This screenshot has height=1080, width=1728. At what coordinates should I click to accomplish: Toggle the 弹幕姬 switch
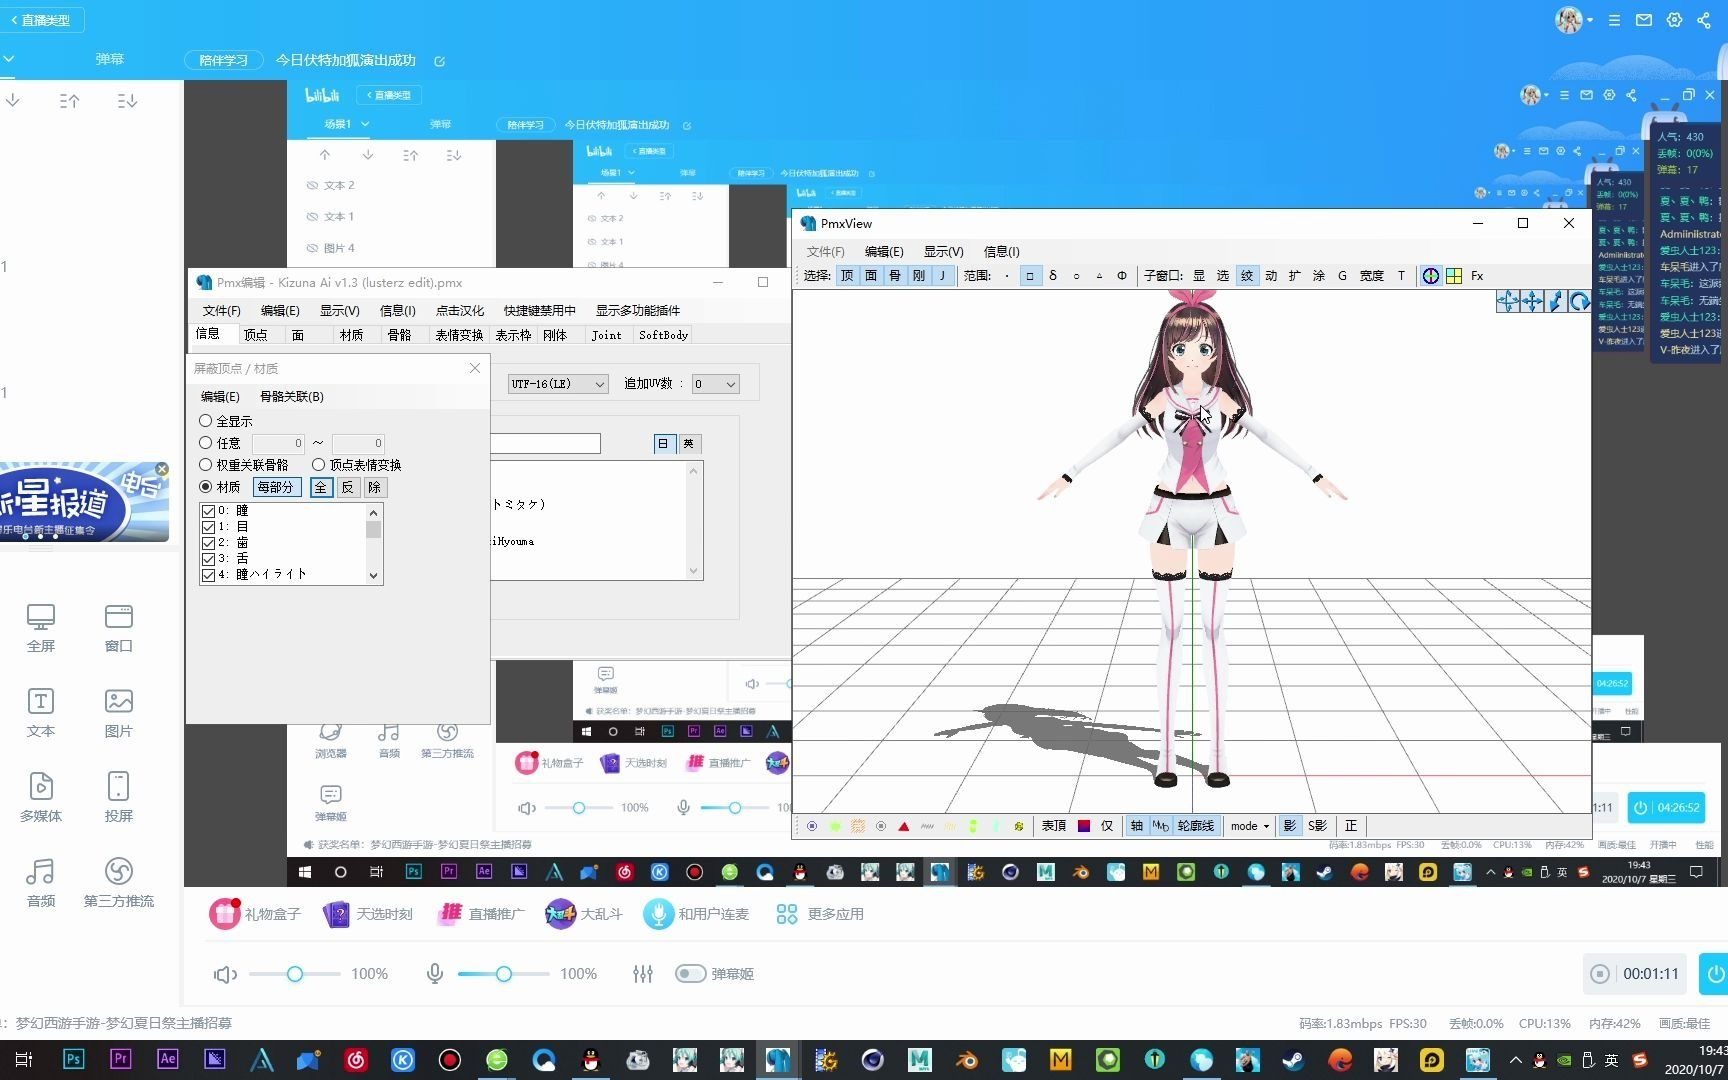(690, 974)
